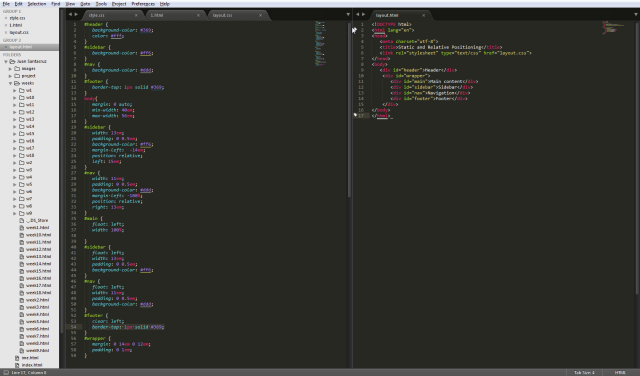Expand the w12 folder arrow
The width and height of the screenshot is (640, 376).
(15, 112)
